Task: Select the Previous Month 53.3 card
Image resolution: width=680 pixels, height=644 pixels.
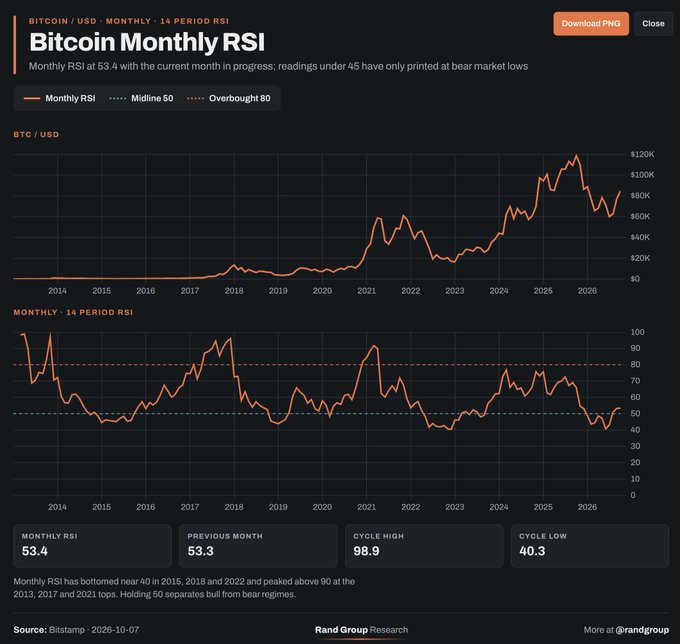Action: click(x=258, y=546)
